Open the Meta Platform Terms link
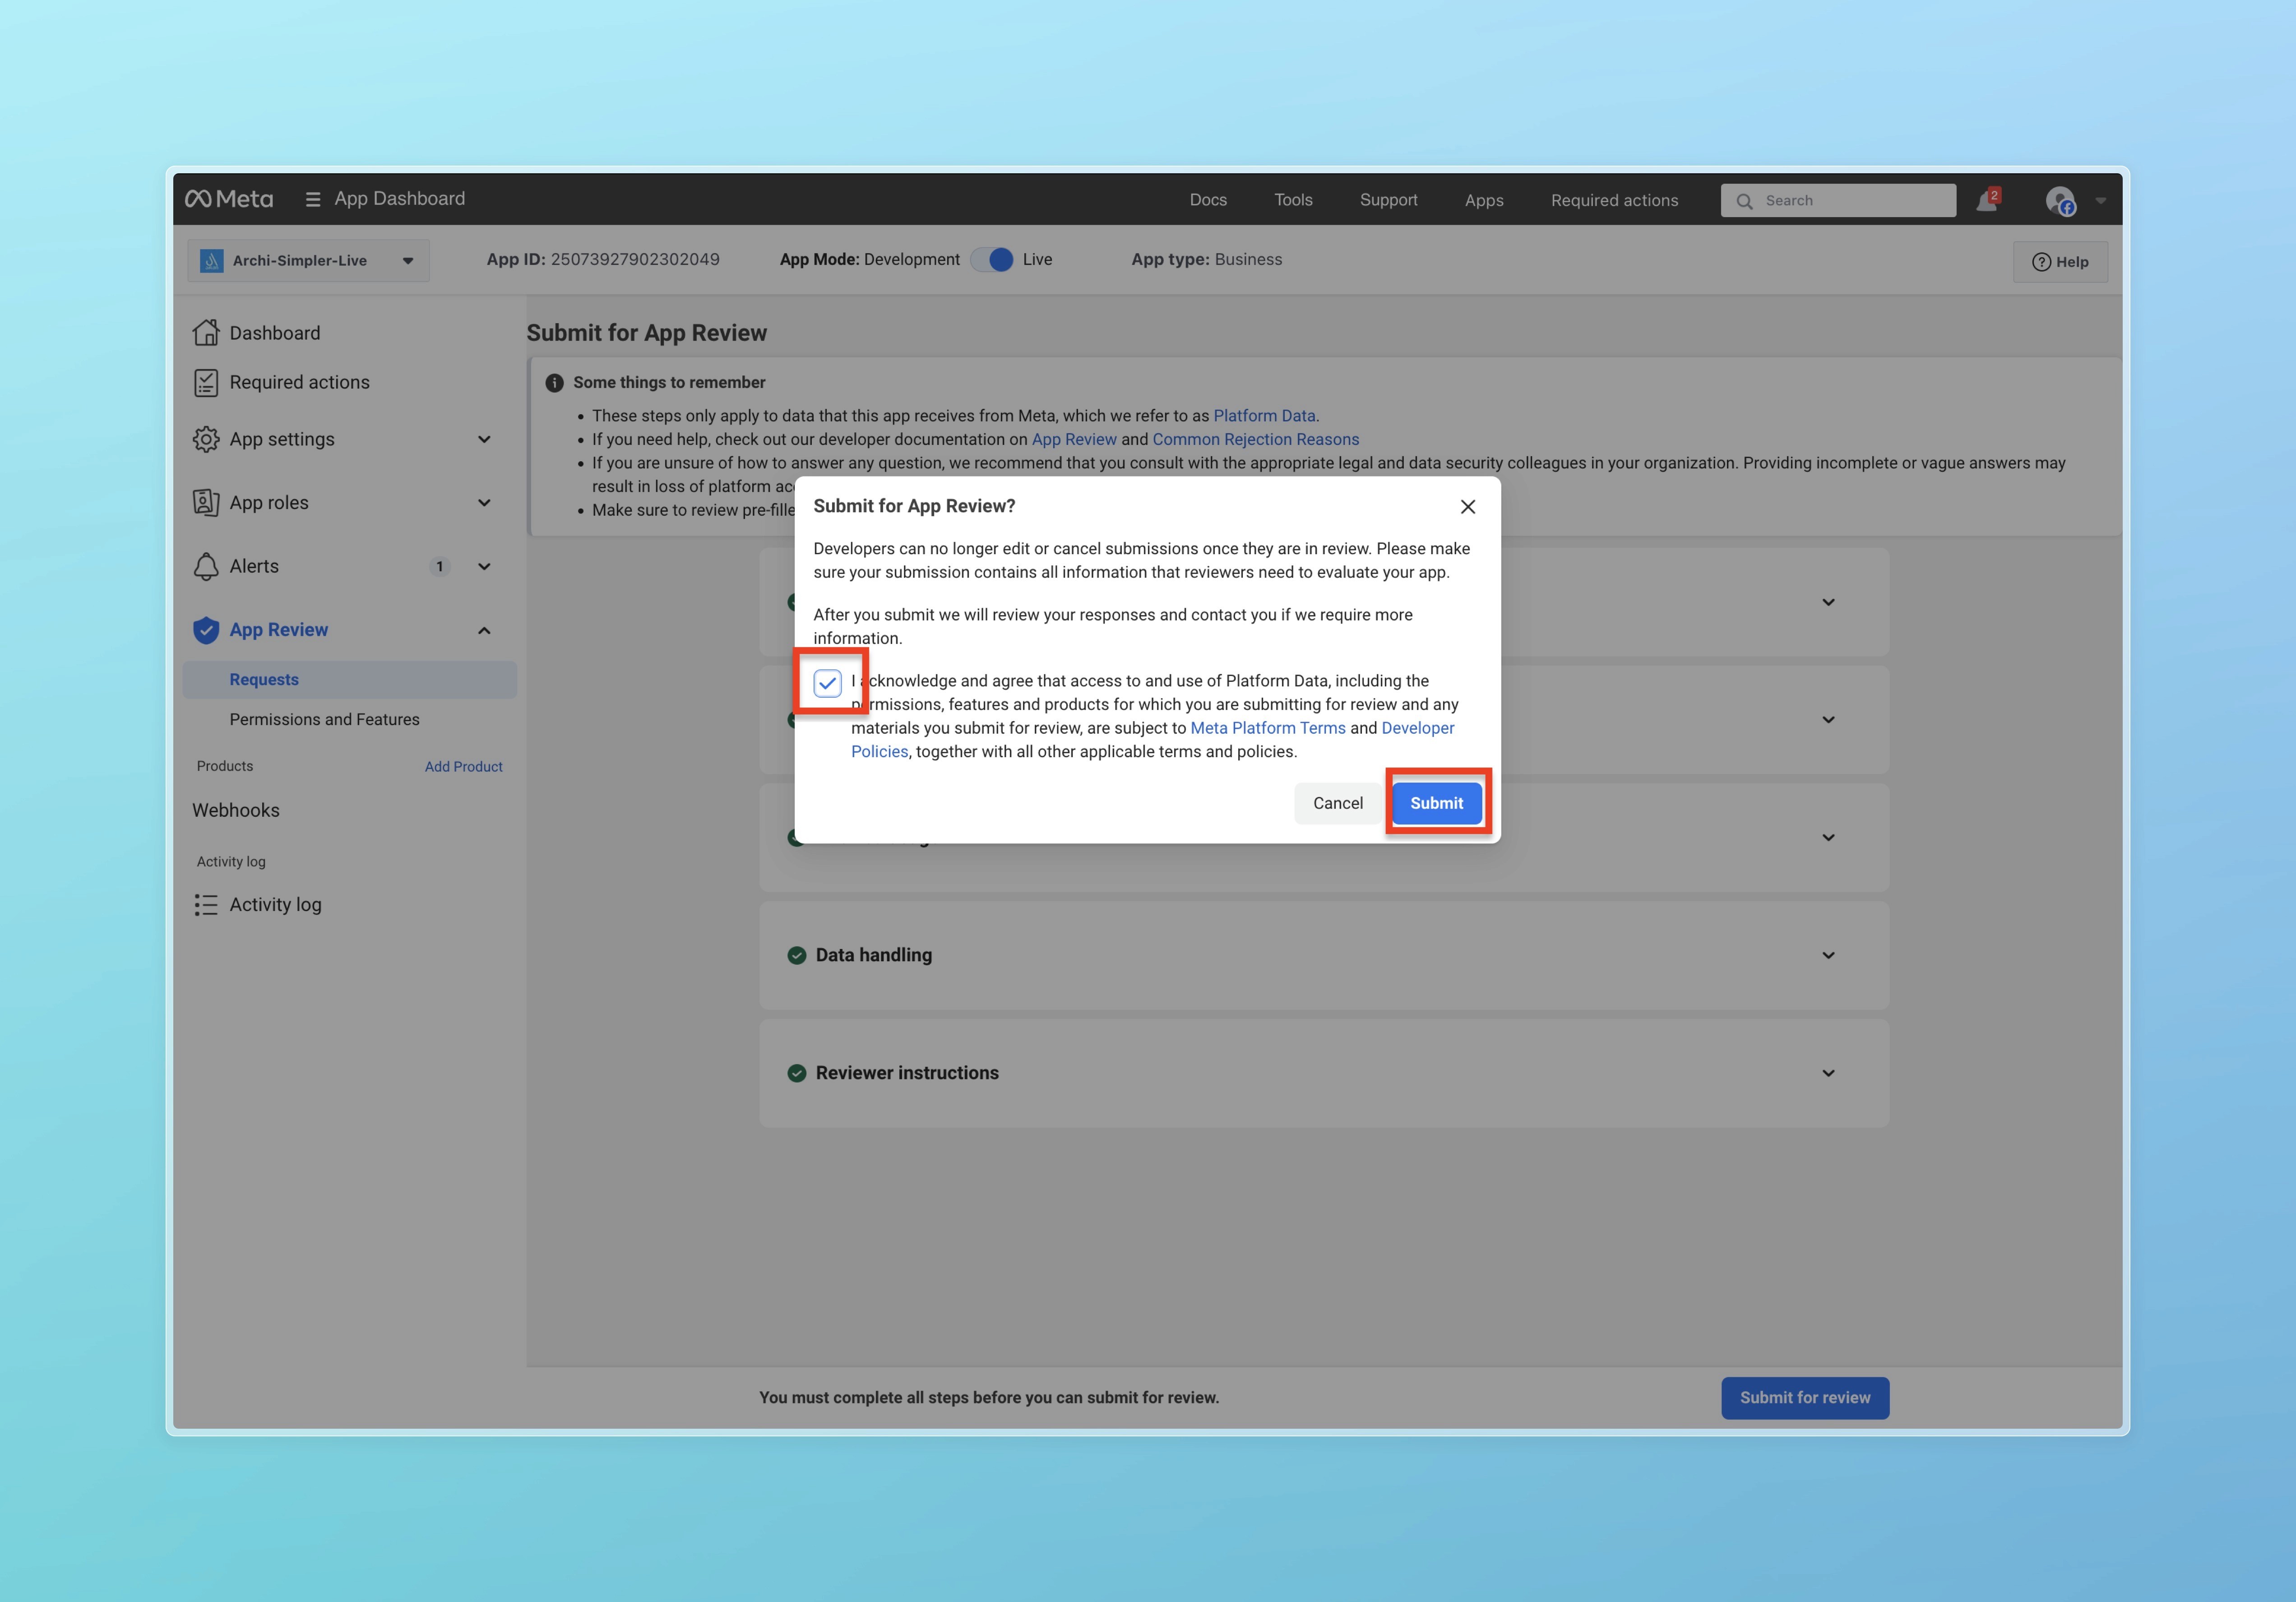 point(1267,728)
